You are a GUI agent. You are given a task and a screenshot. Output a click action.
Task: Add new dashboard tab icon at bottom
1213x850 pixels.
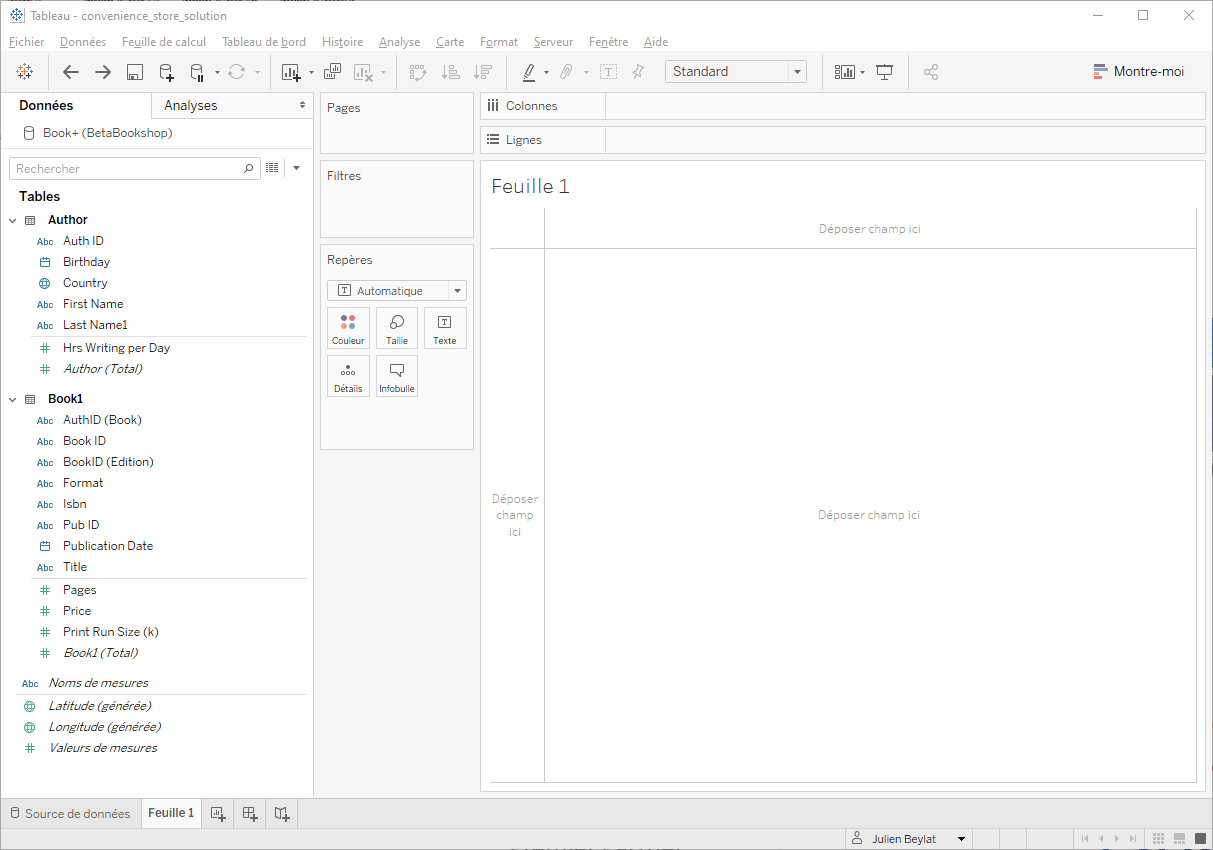pyautogui.click(x=250, y=814)
